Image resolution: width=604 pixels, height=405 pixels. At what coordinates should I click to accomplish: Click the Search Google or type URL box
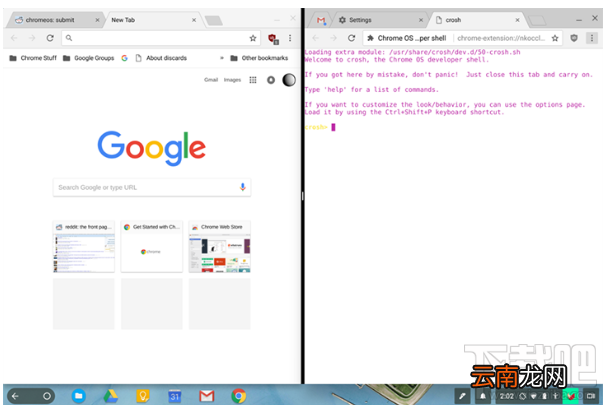coord(152,187)
